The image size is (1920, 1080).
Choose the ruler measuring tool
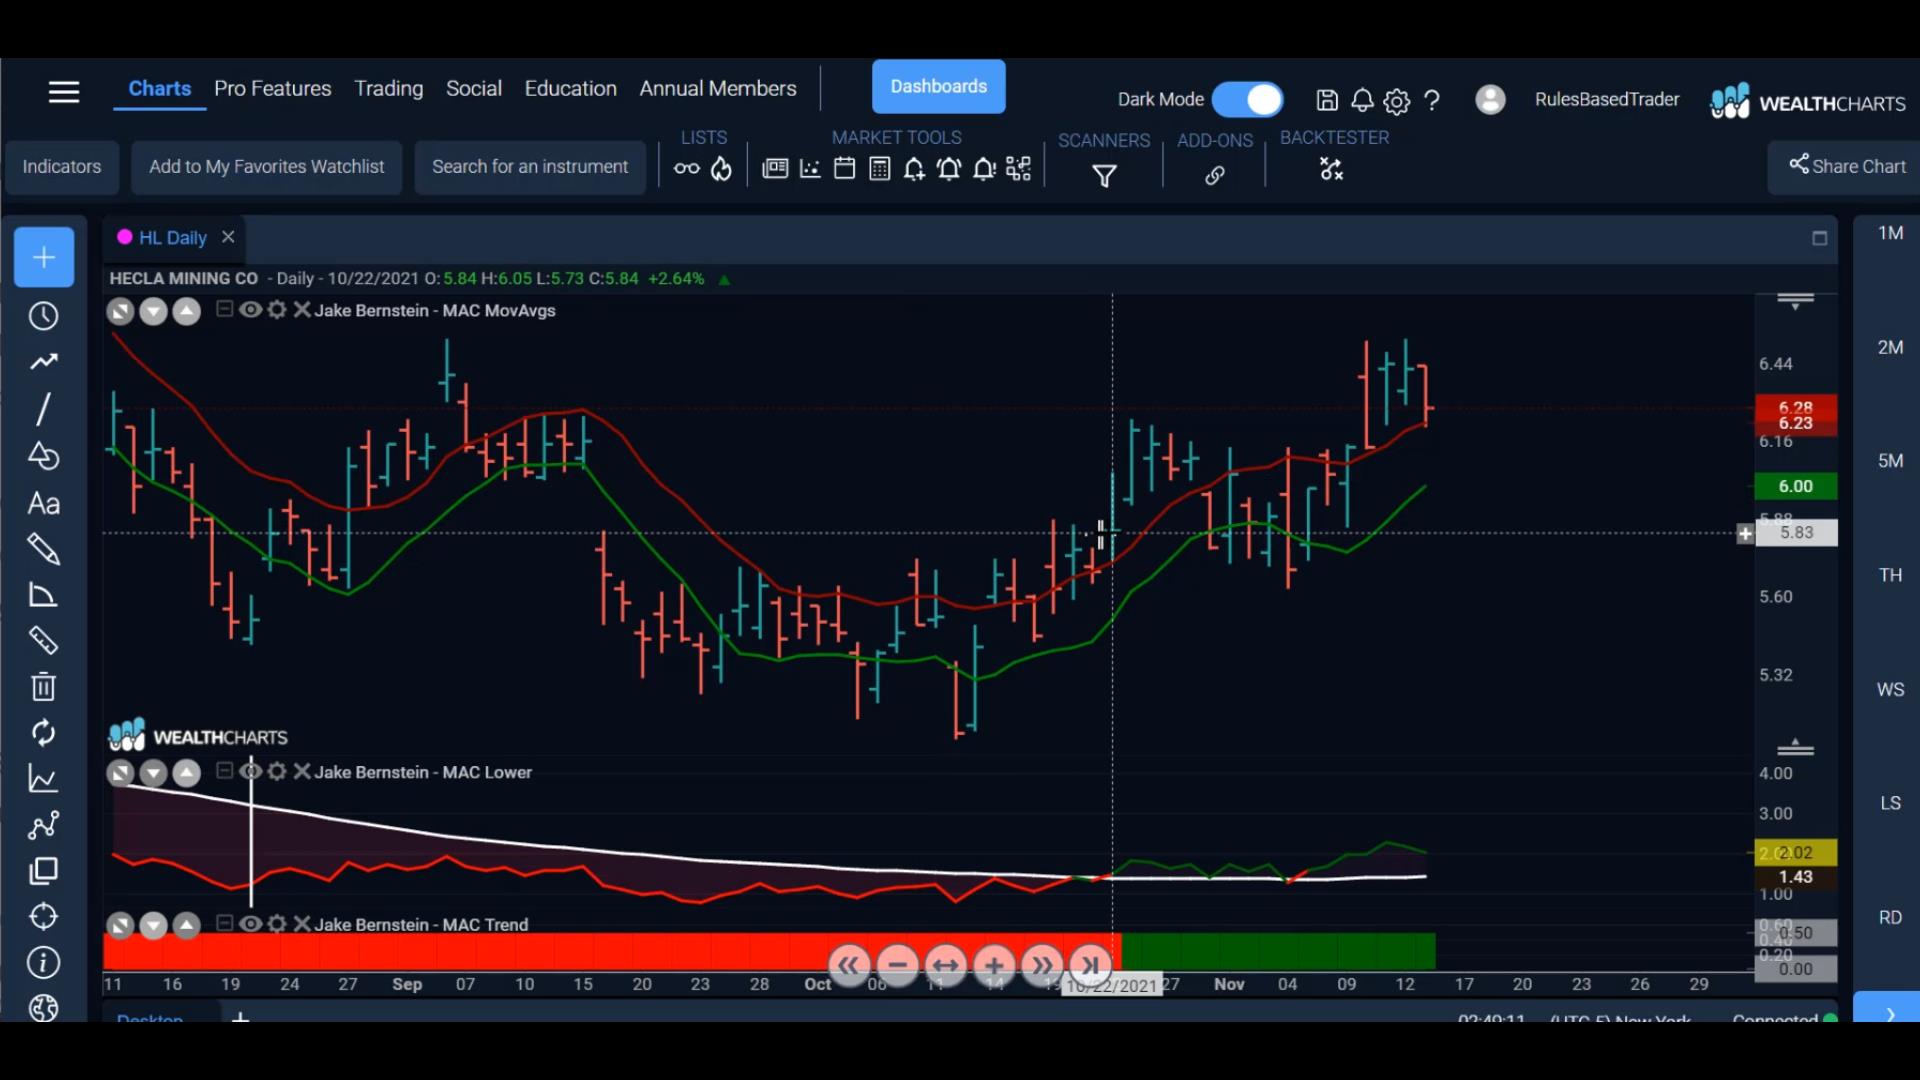(x=43, y=641)
